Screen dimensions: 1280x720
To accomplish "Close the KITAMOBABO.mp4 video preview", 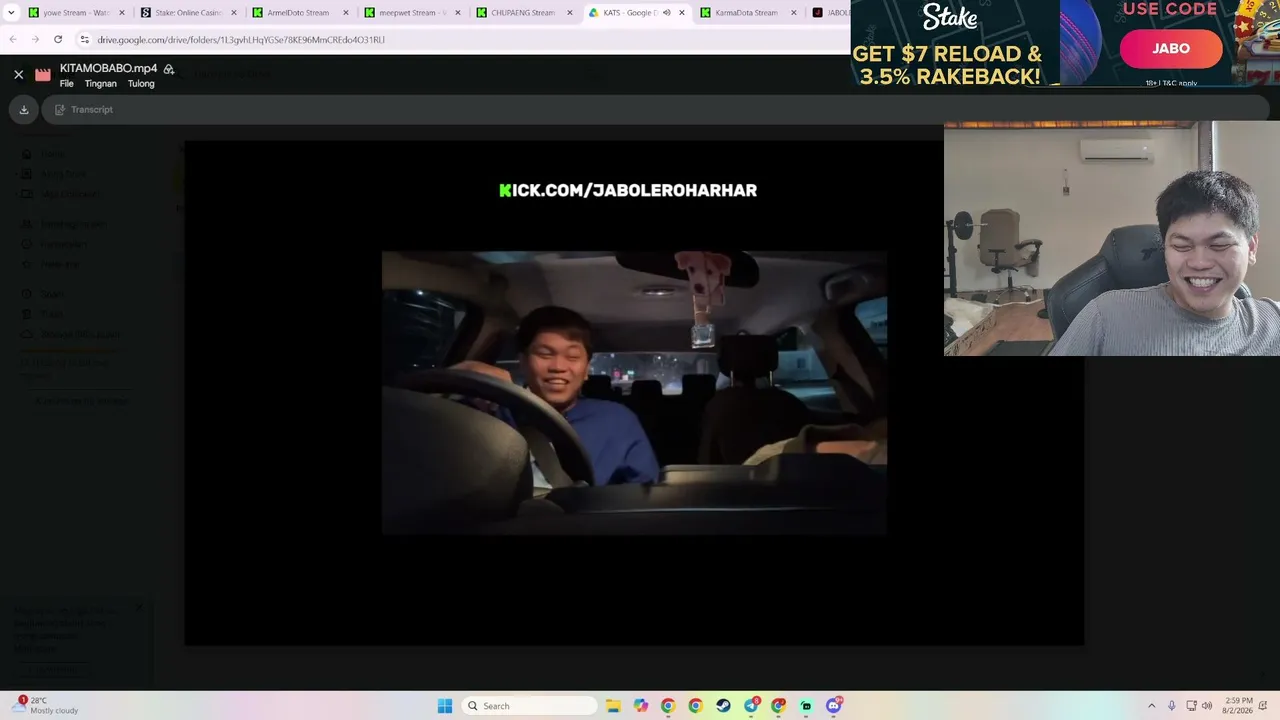I will coord(18,75).
